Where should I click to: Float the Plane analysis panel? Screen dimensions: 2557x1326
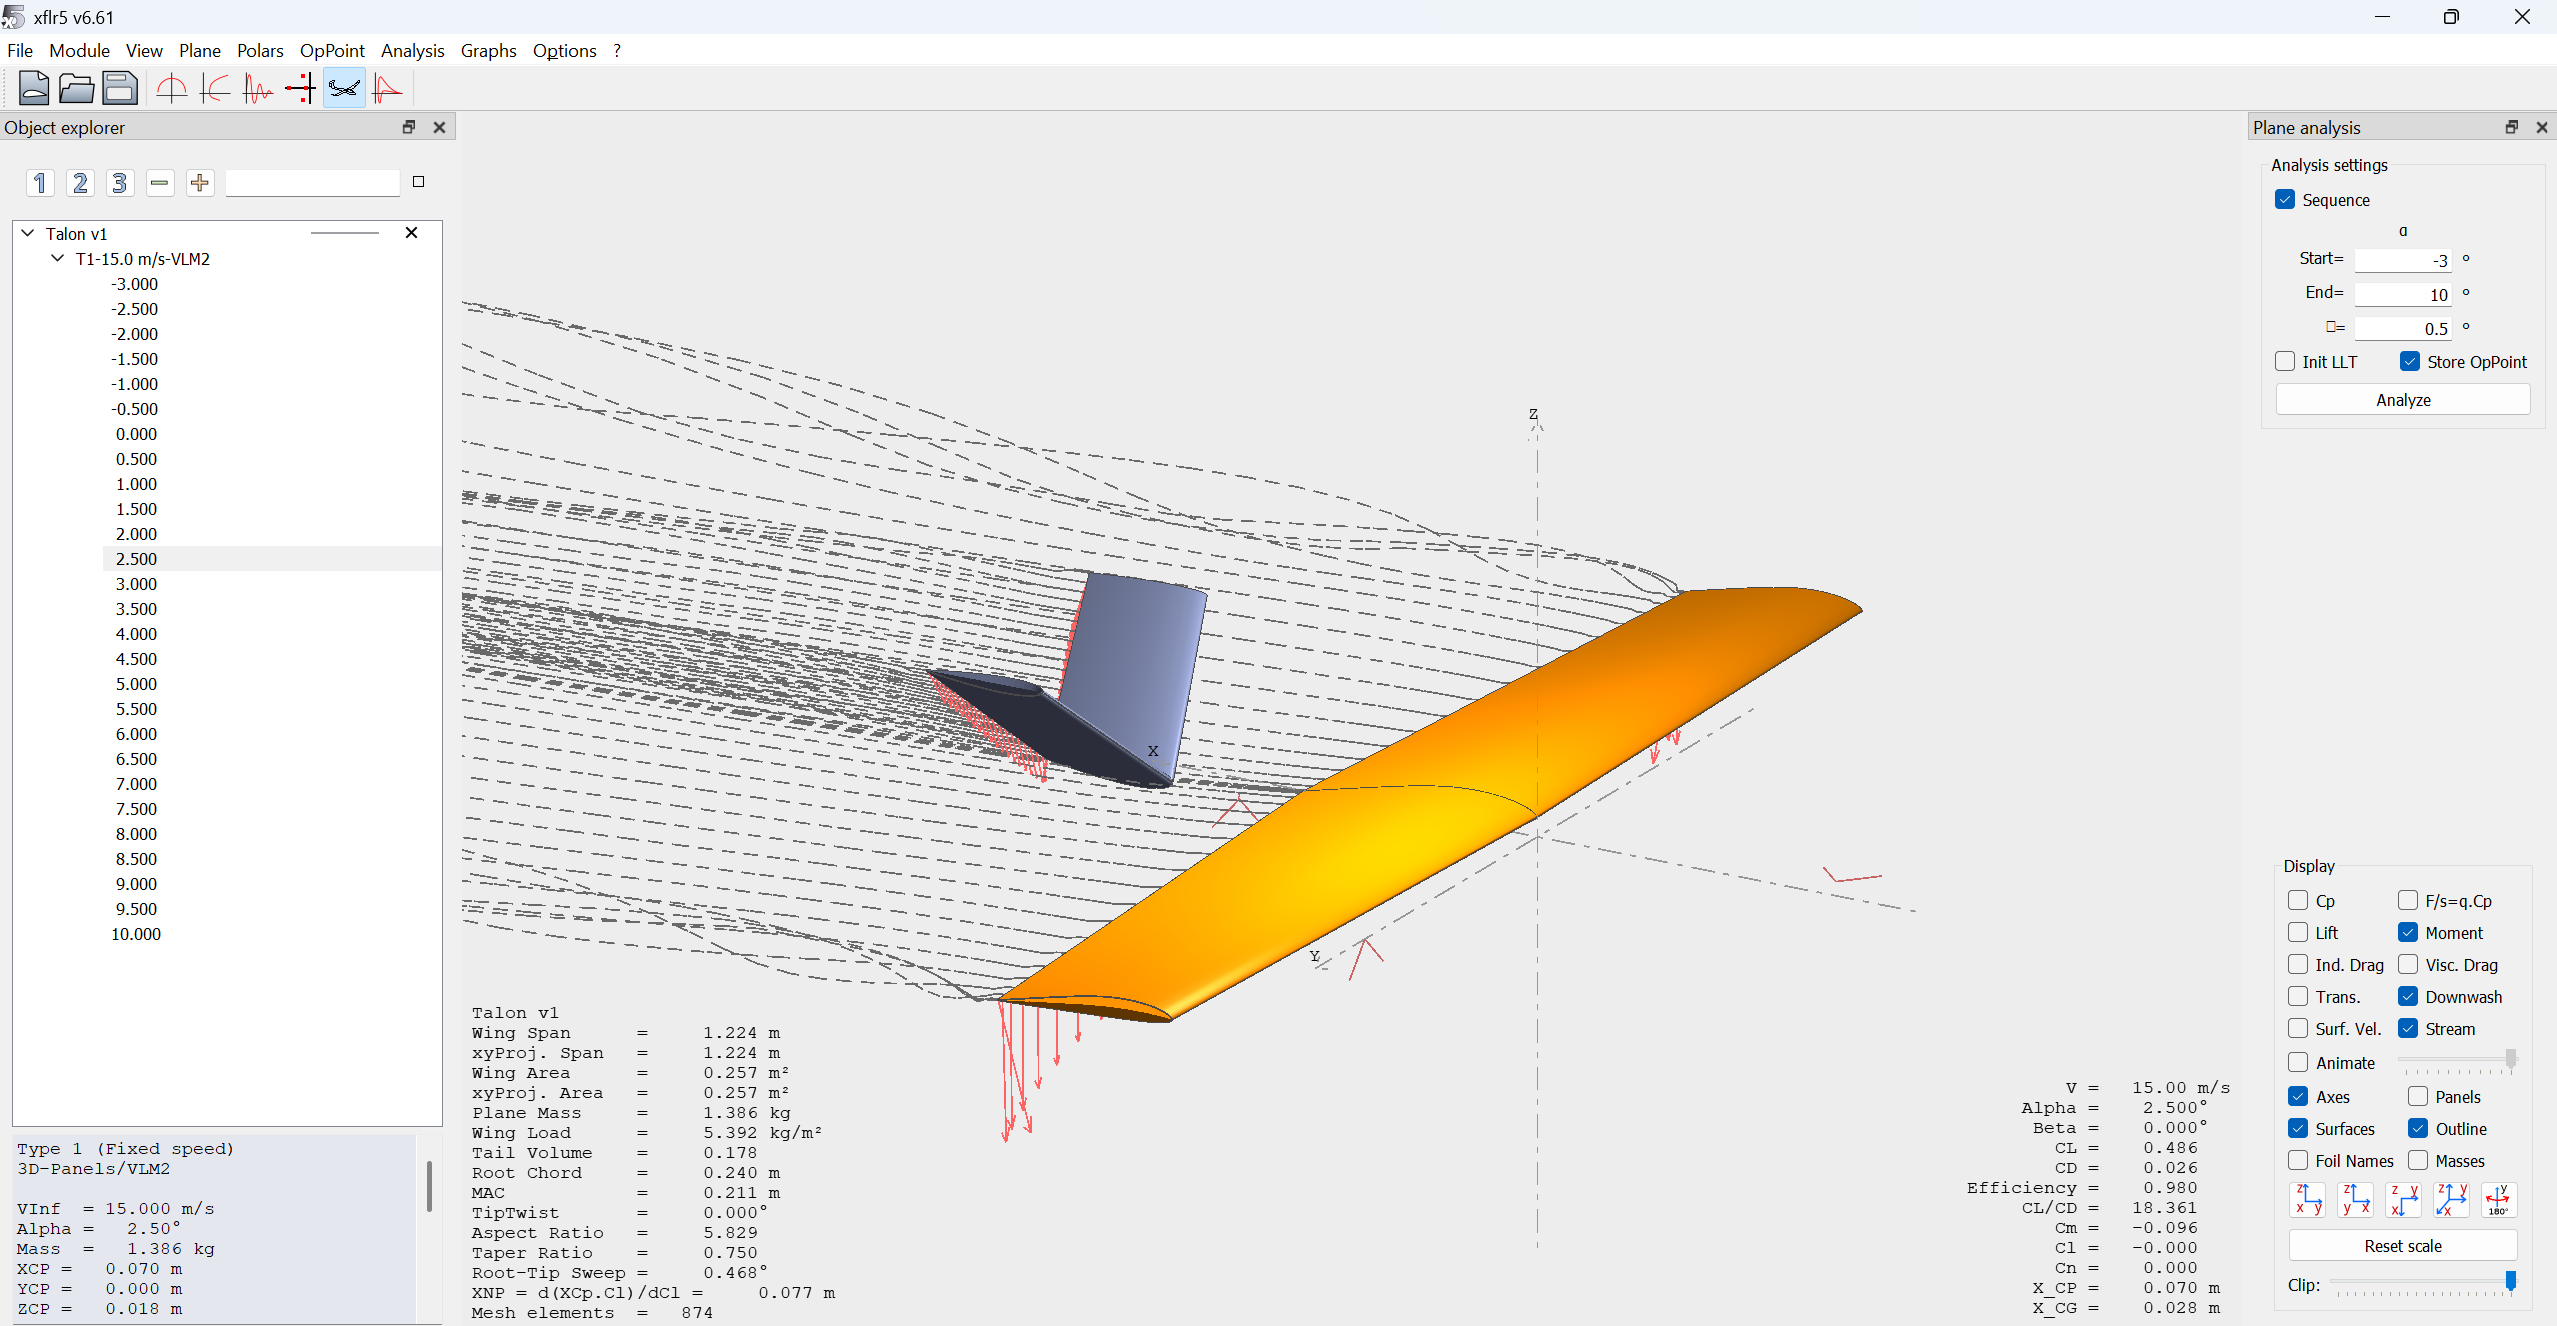coord(2511,127)
